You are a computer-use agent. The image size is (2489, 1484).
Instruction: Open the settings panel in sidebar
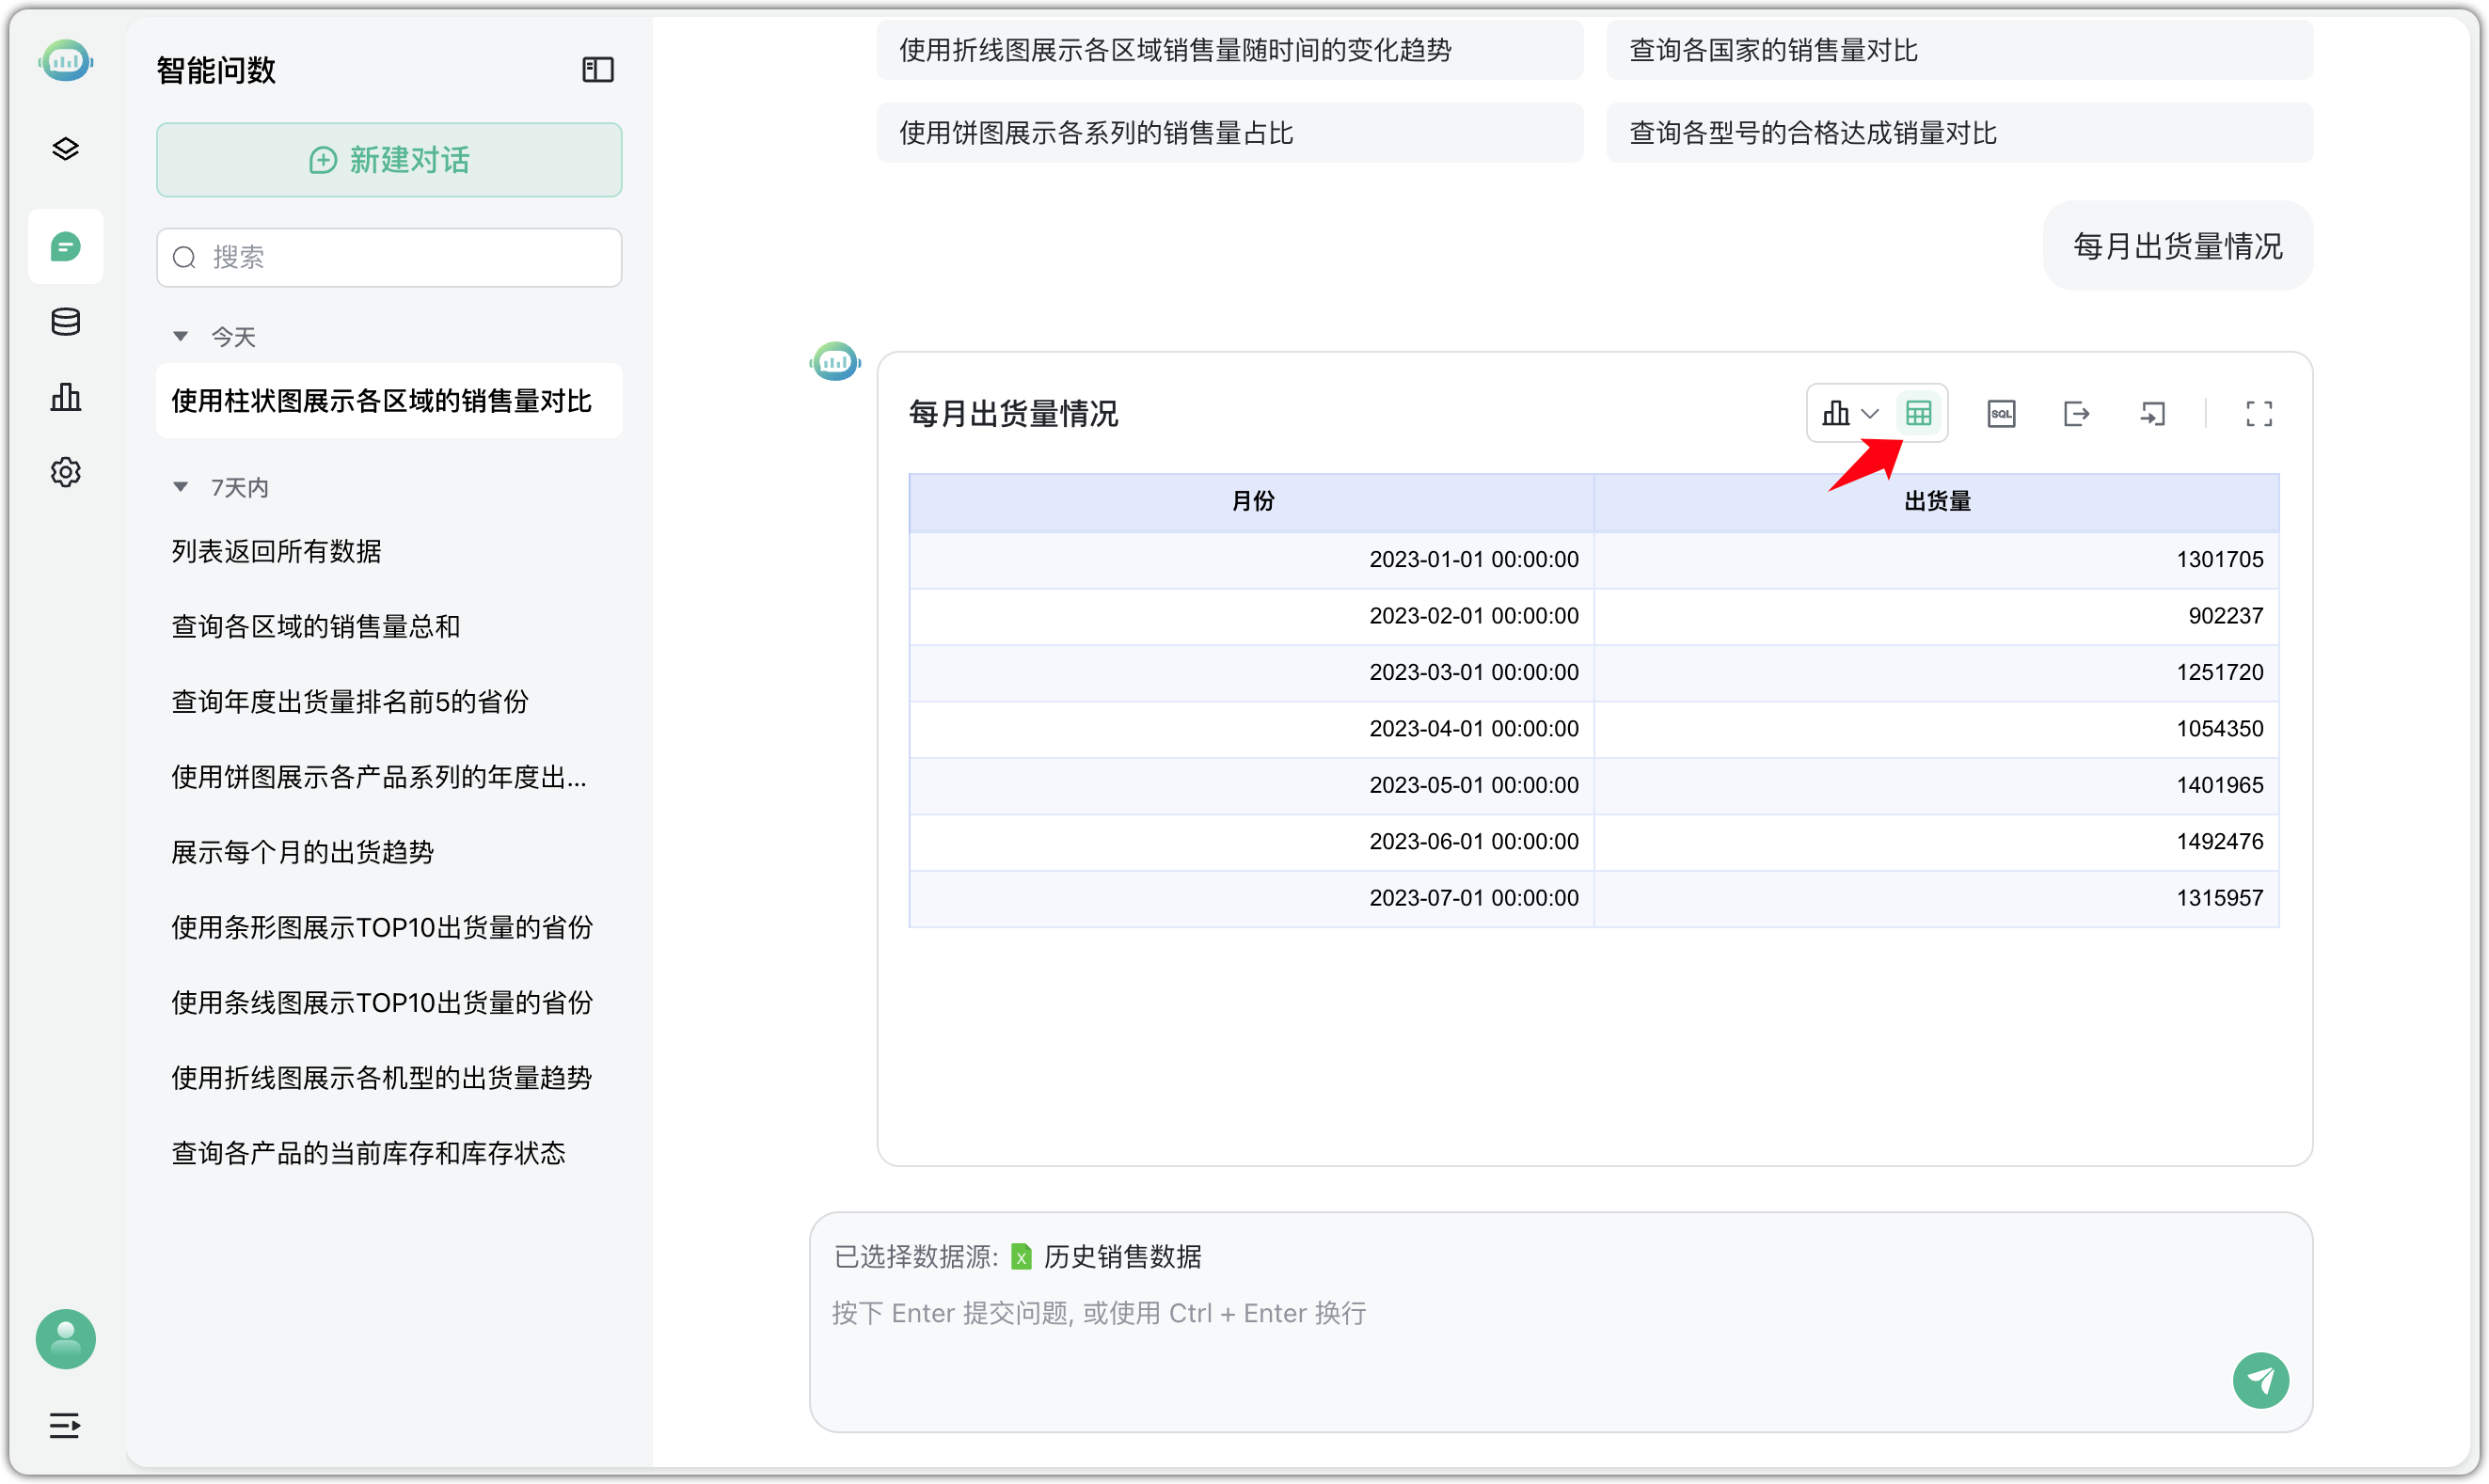click(x=65, y=472)
